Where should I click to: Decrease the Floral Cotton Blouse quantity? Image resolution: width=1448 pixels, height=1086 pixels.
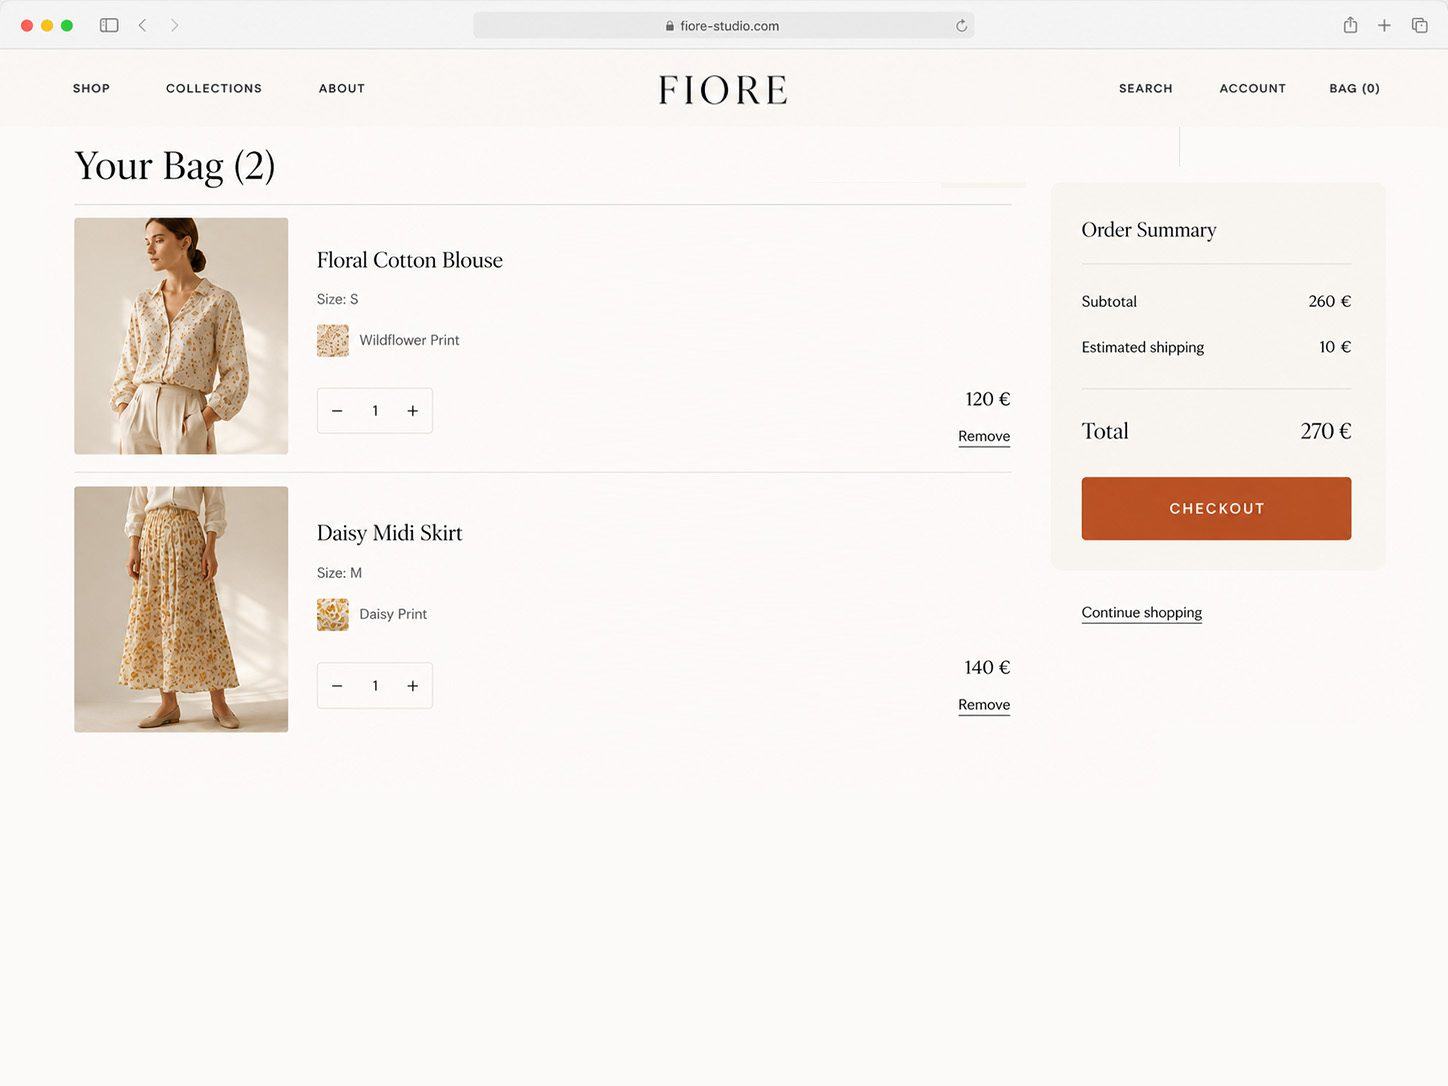coord(337,411)
